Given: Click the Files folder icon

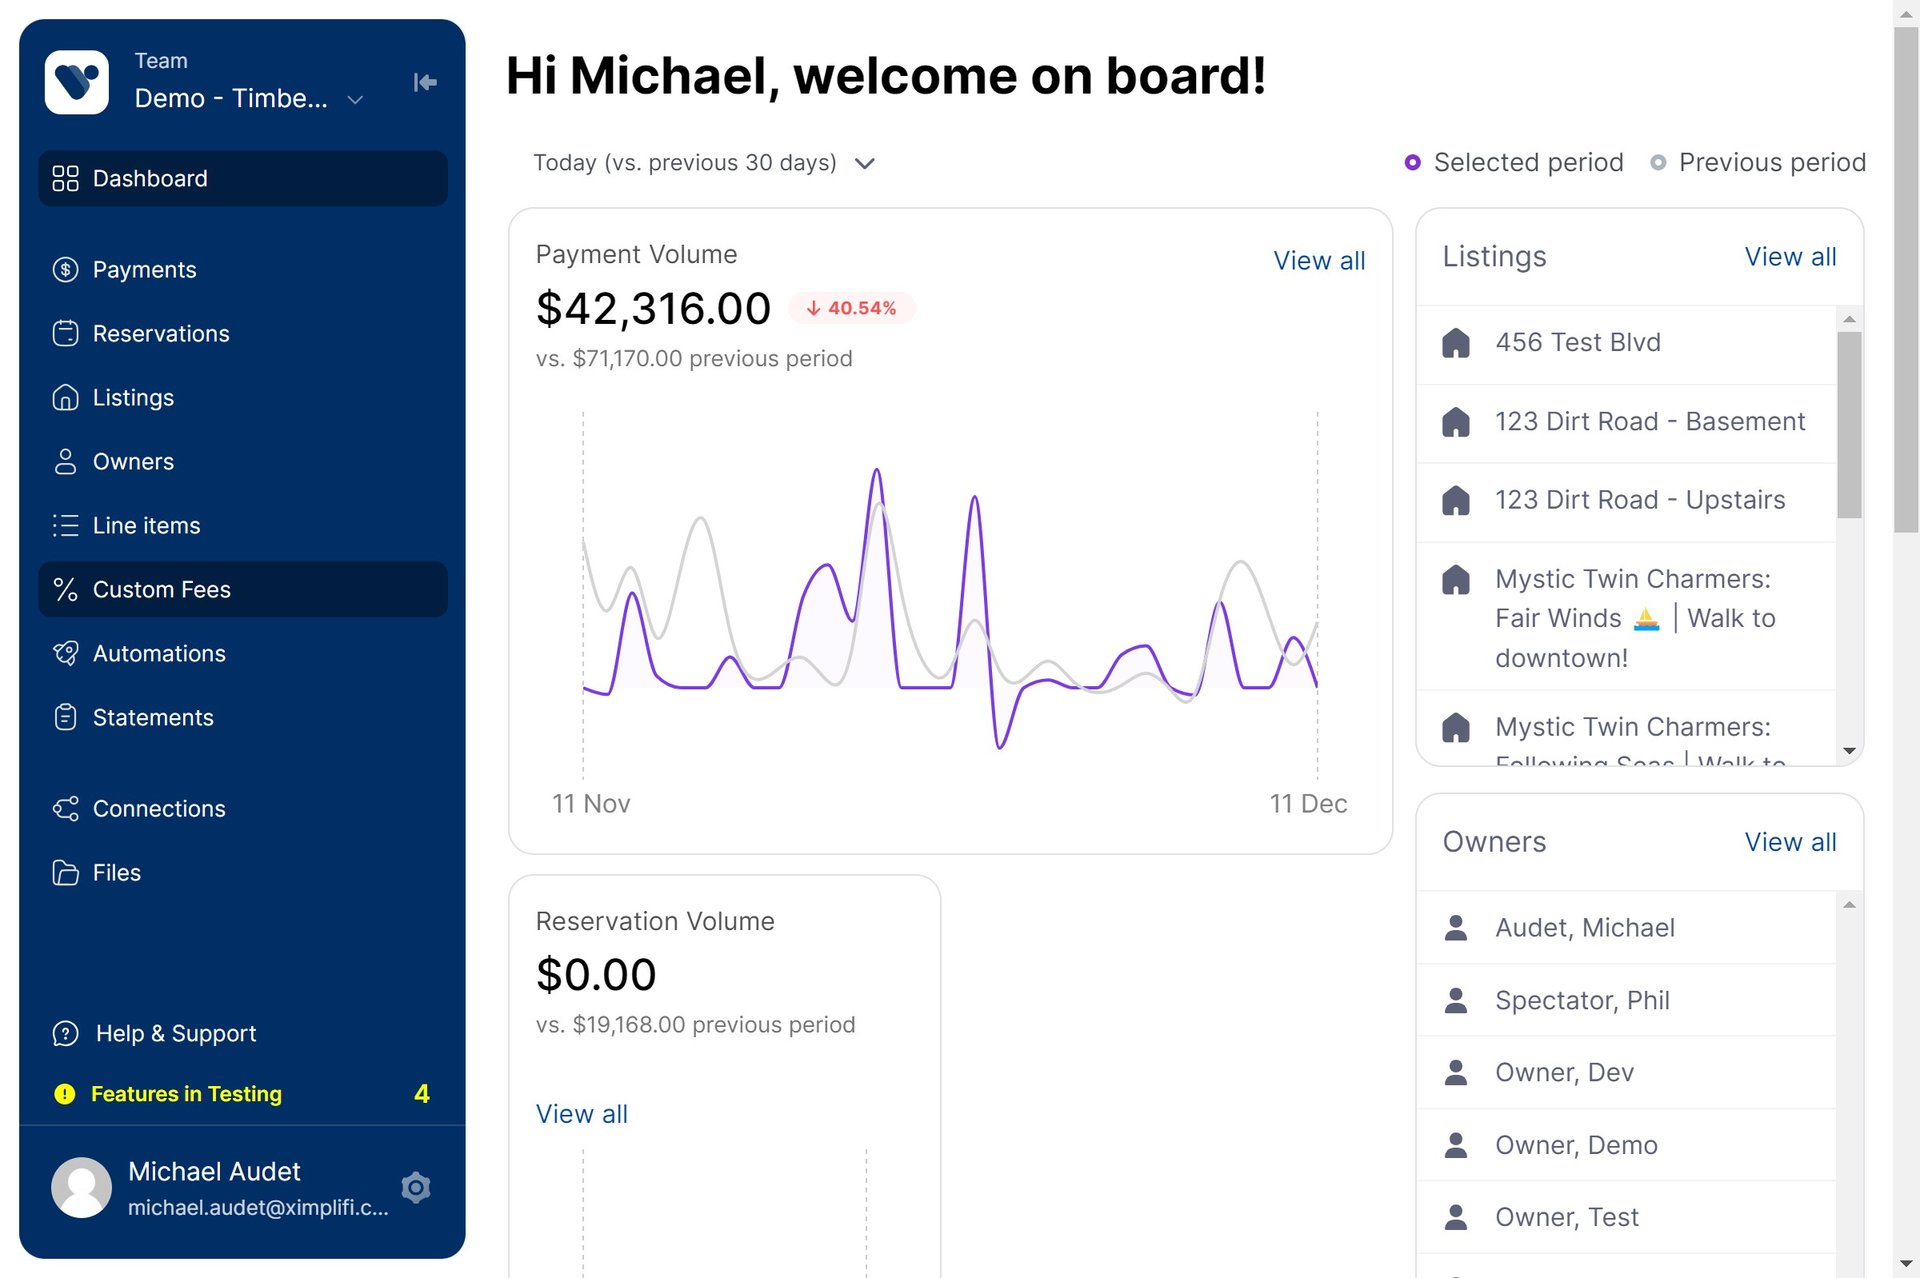Looking at the screenshot, I should point(65,873).
